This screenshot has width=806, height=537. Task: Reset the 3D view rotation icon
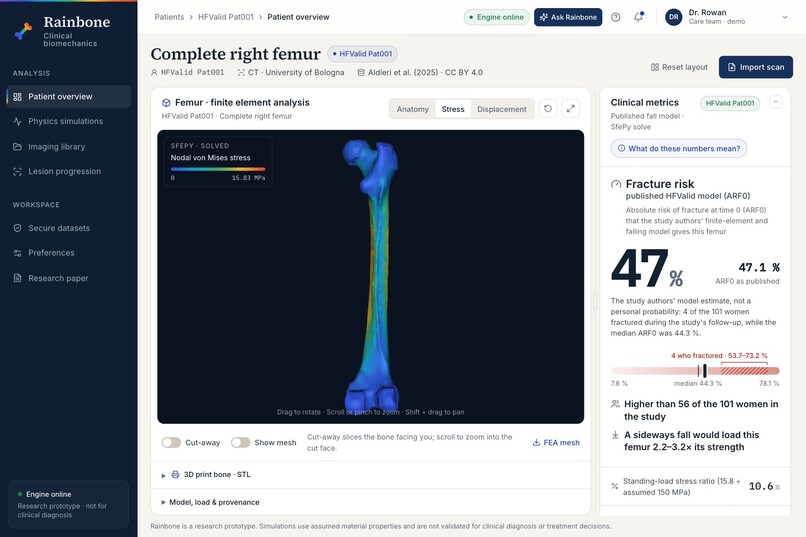point(548,108)
